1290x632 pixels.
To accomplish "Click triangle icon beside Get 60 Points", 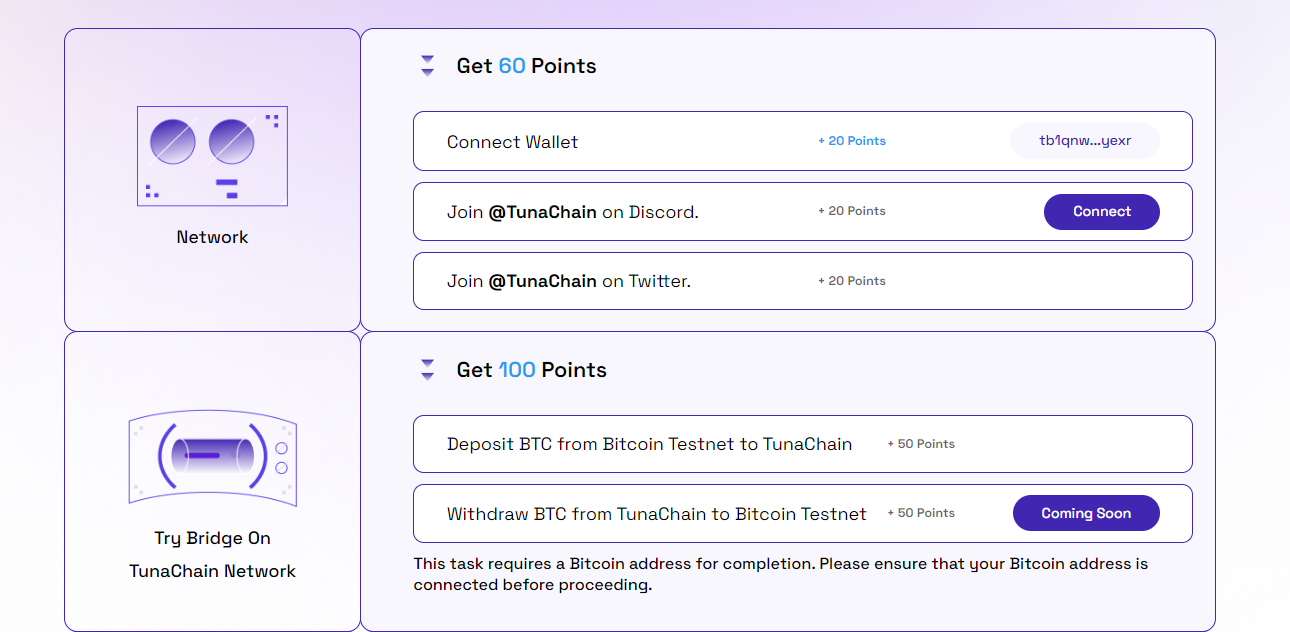I will point(427,66).
